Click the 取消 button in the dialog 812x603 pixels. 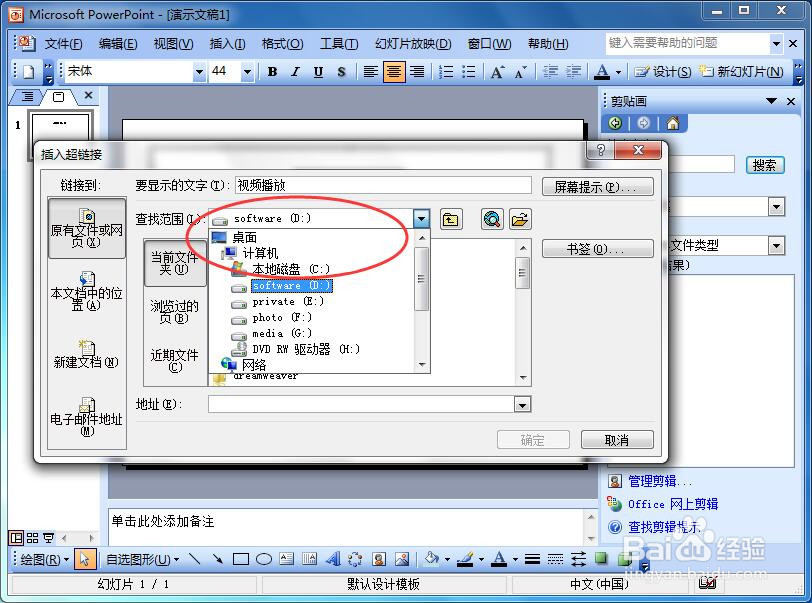617,440
